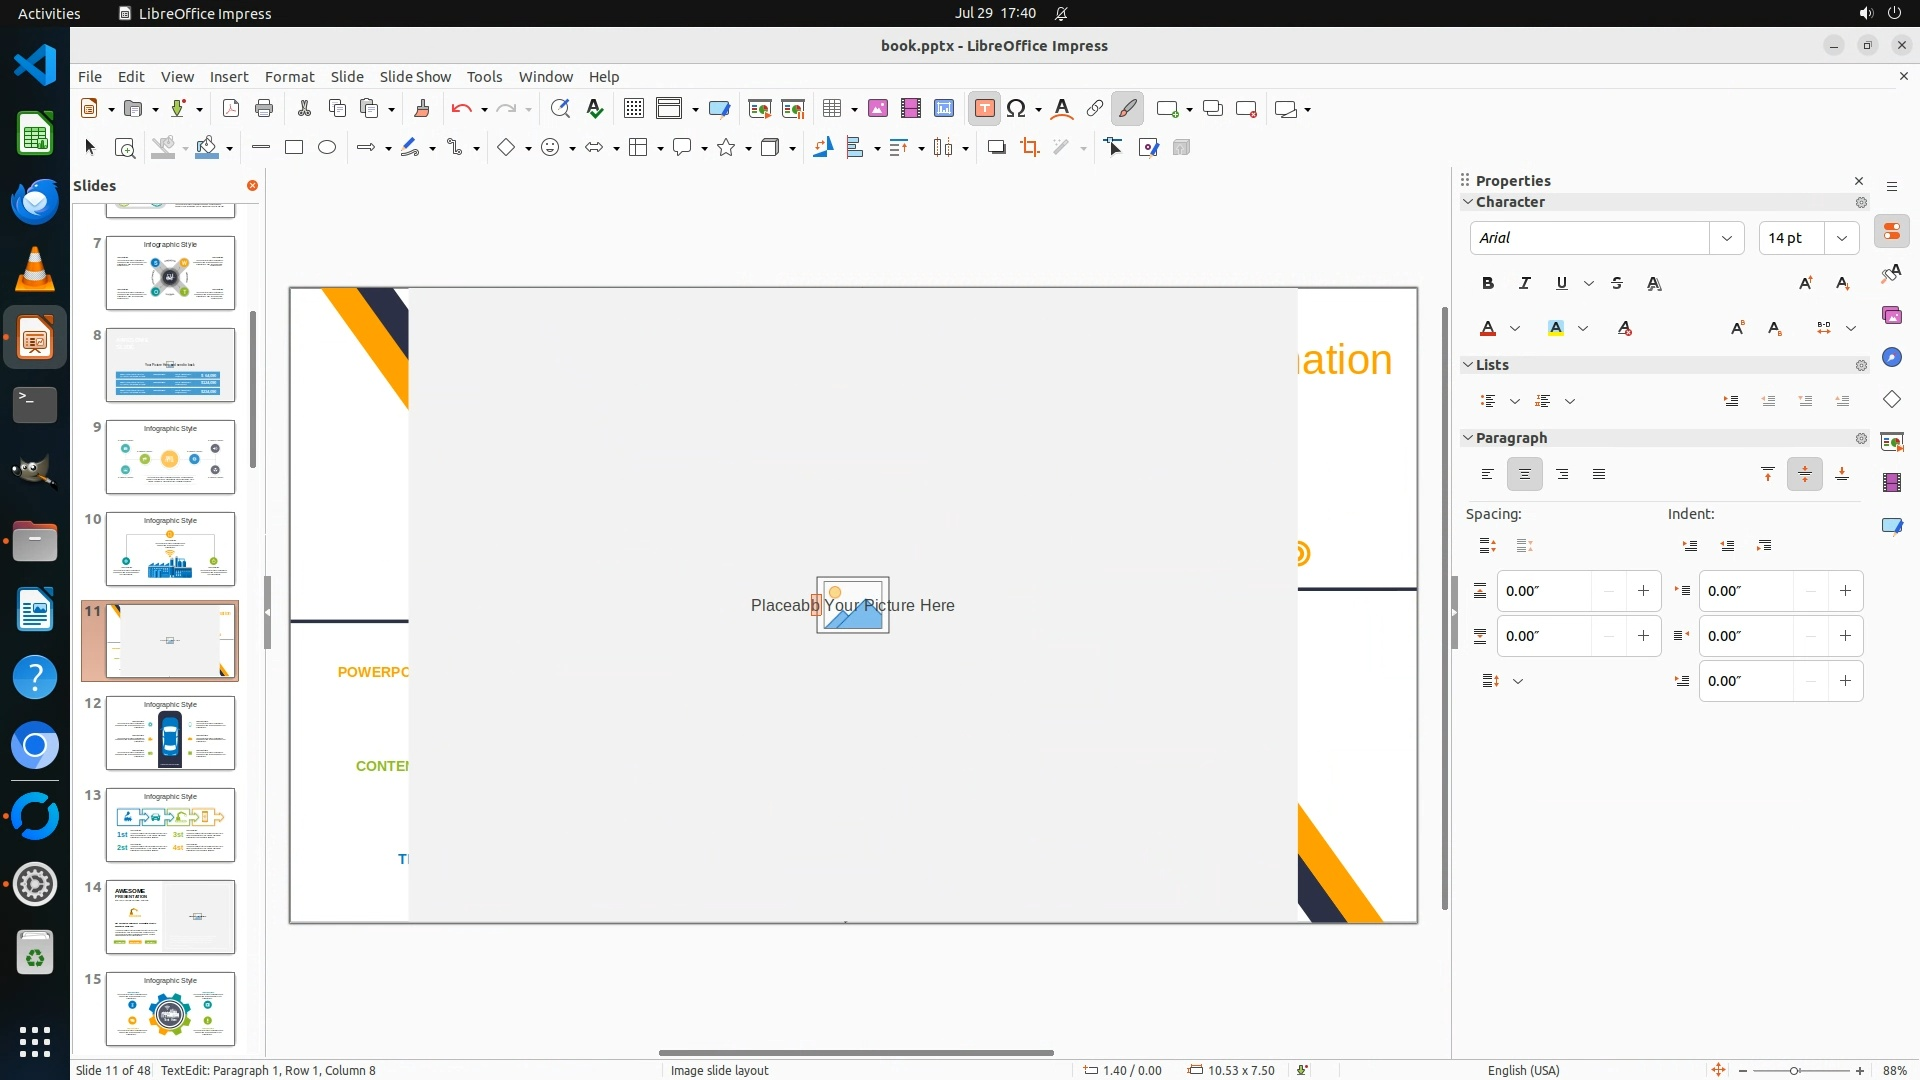Click the Insert Table icon
This screenshot has height=1080, width=1920.
[831, 109]
